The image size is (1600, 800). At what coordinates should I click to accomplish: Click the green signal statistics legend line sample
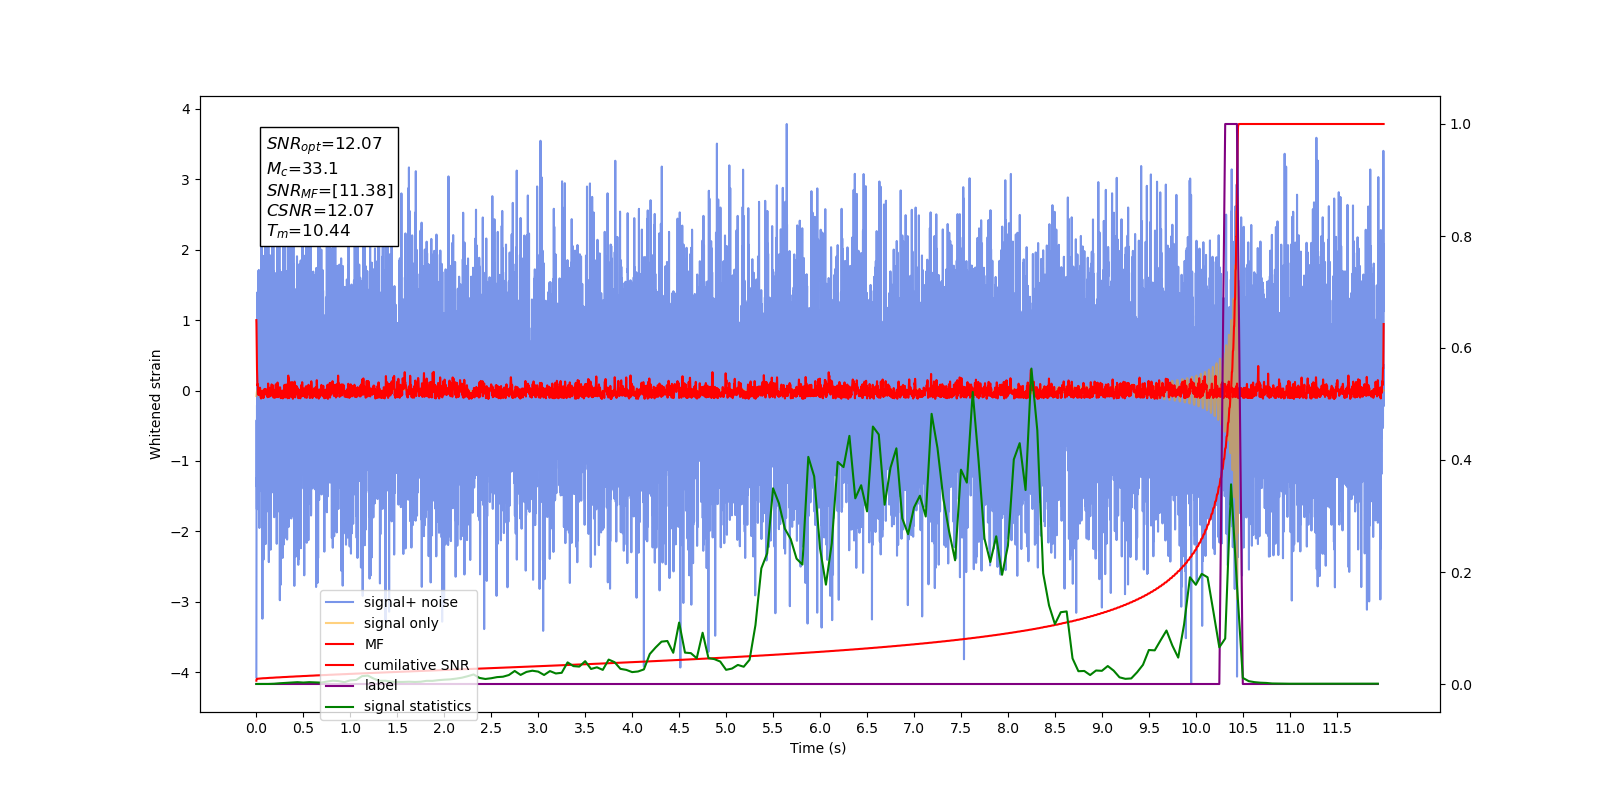click(341, 706)
